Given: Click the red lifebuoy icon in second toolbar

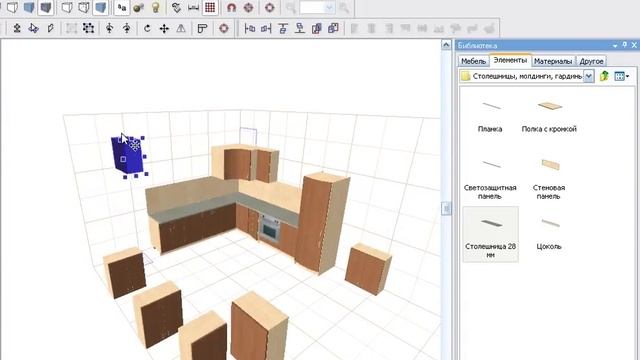Looking at the screenshot, I should 224,28.
